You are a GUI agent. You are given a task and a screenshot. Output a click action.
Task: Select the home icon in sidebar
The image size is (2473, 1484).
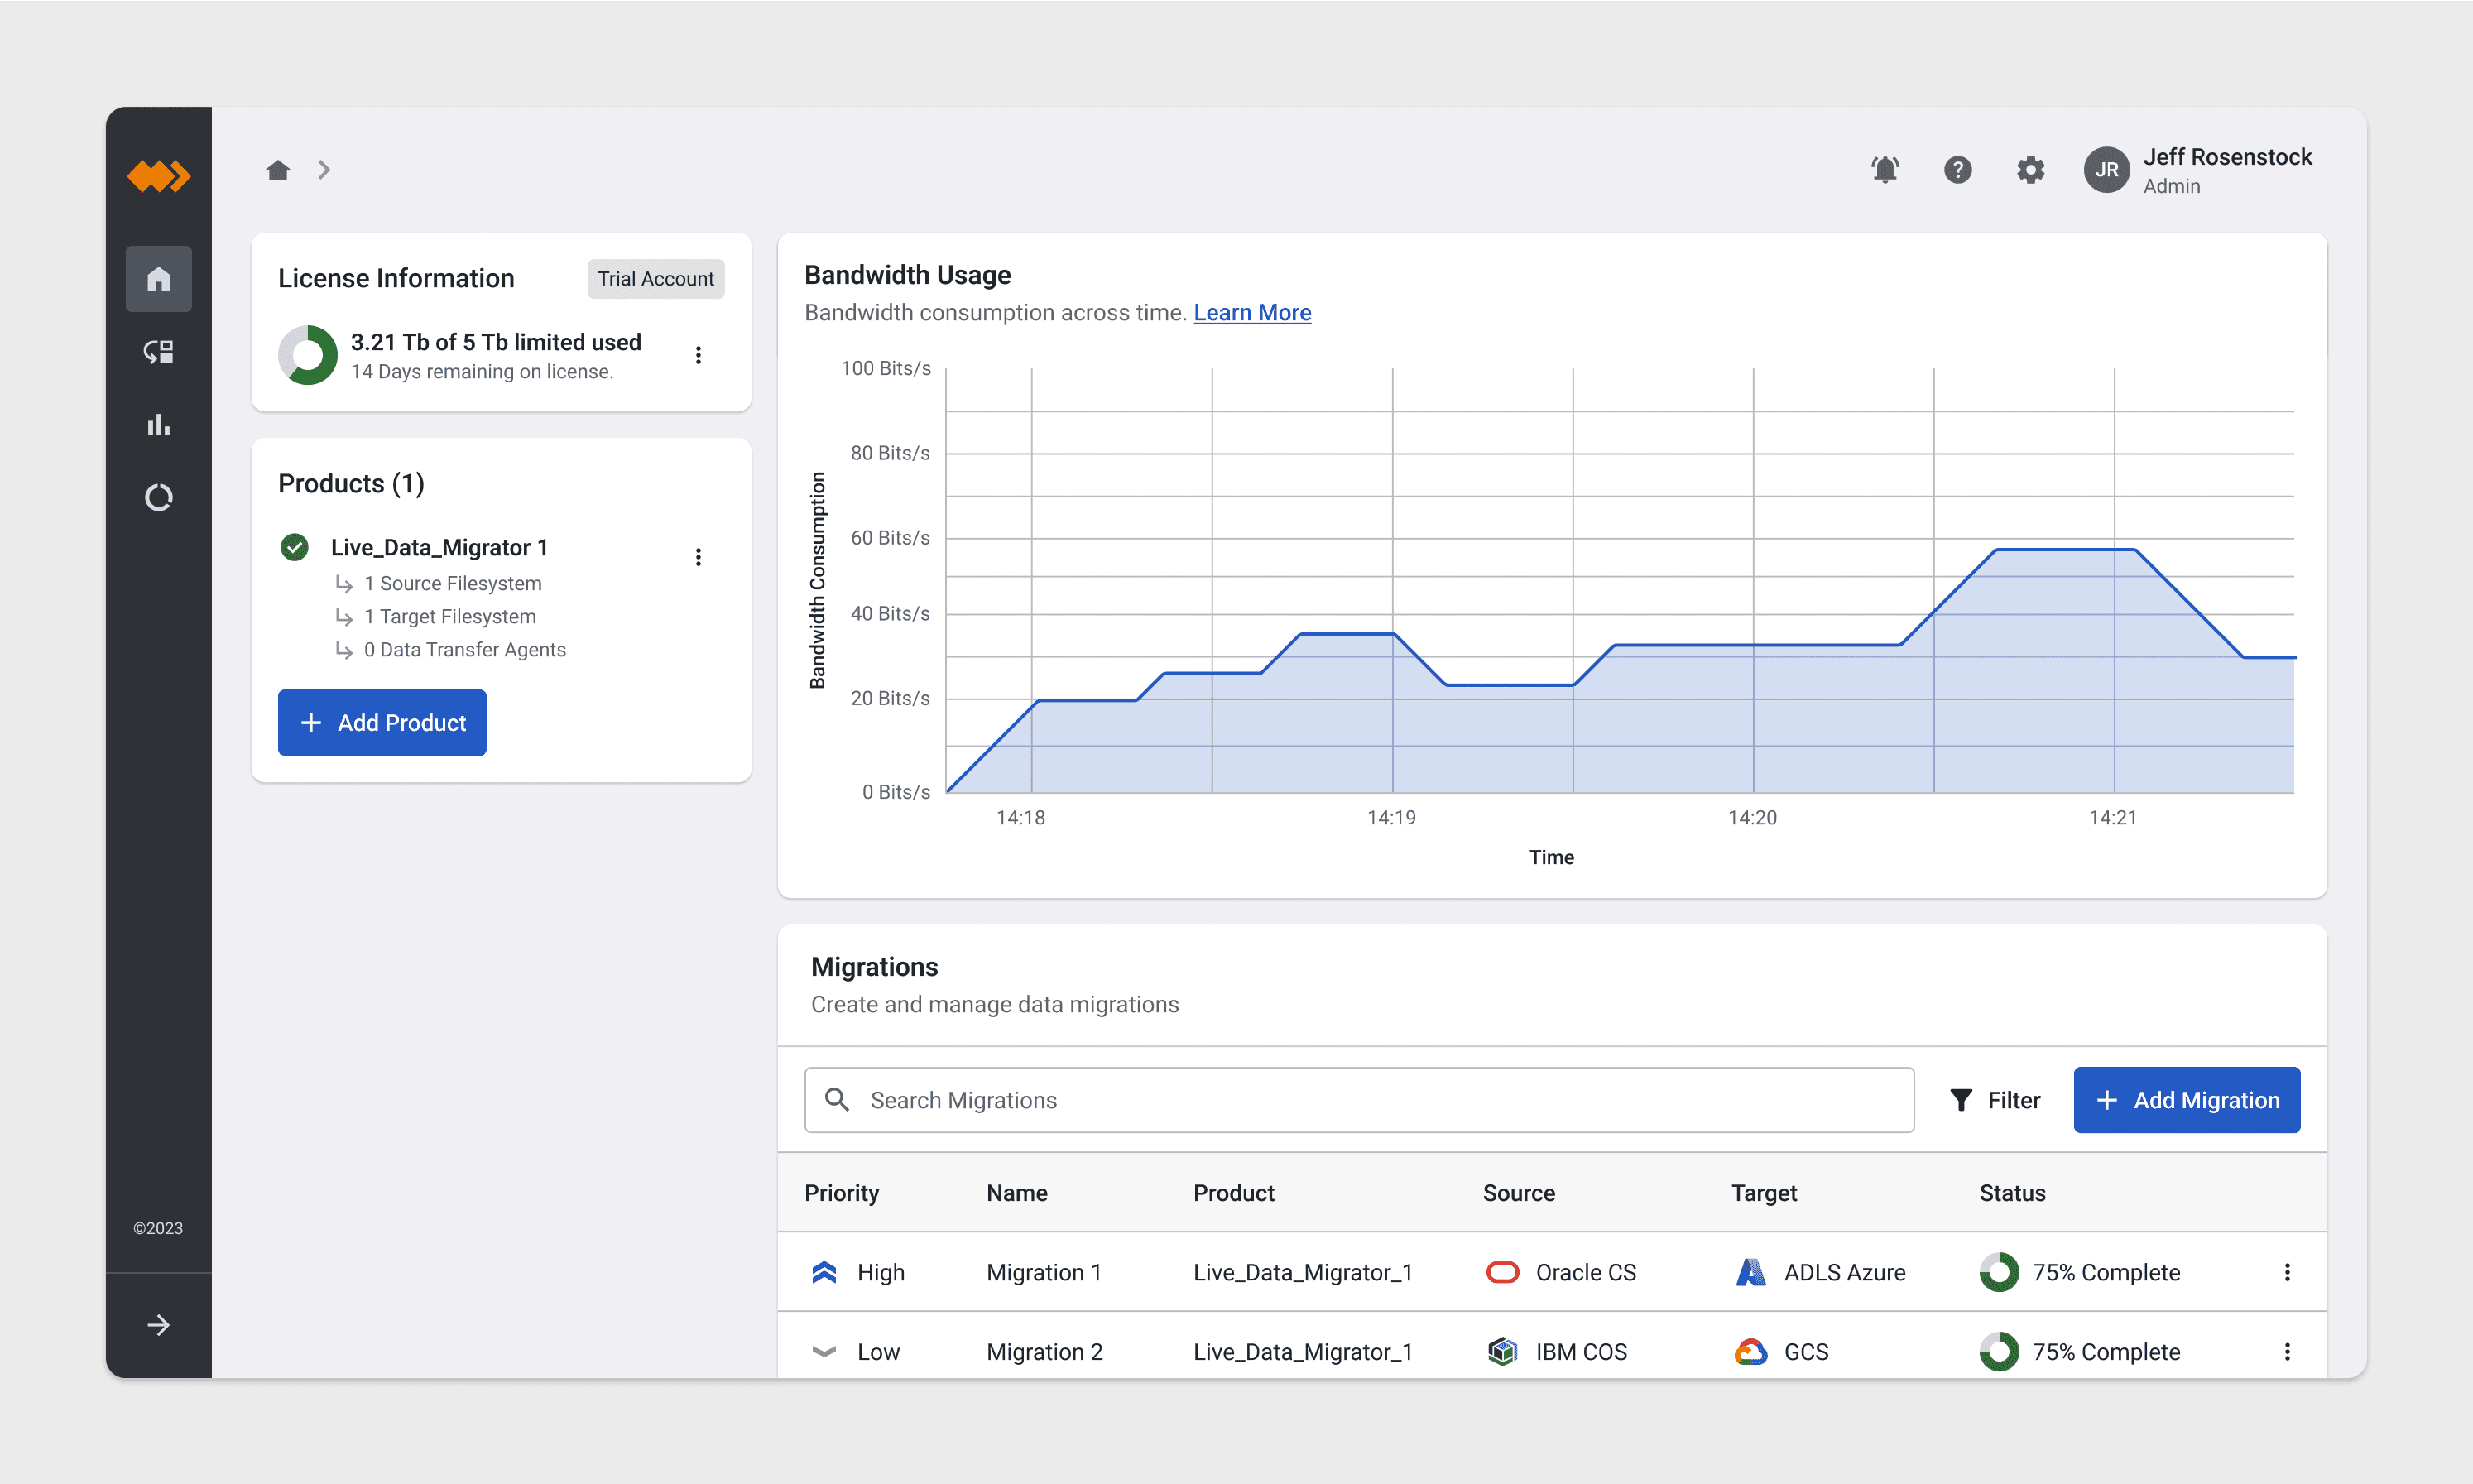coord(158,279)
